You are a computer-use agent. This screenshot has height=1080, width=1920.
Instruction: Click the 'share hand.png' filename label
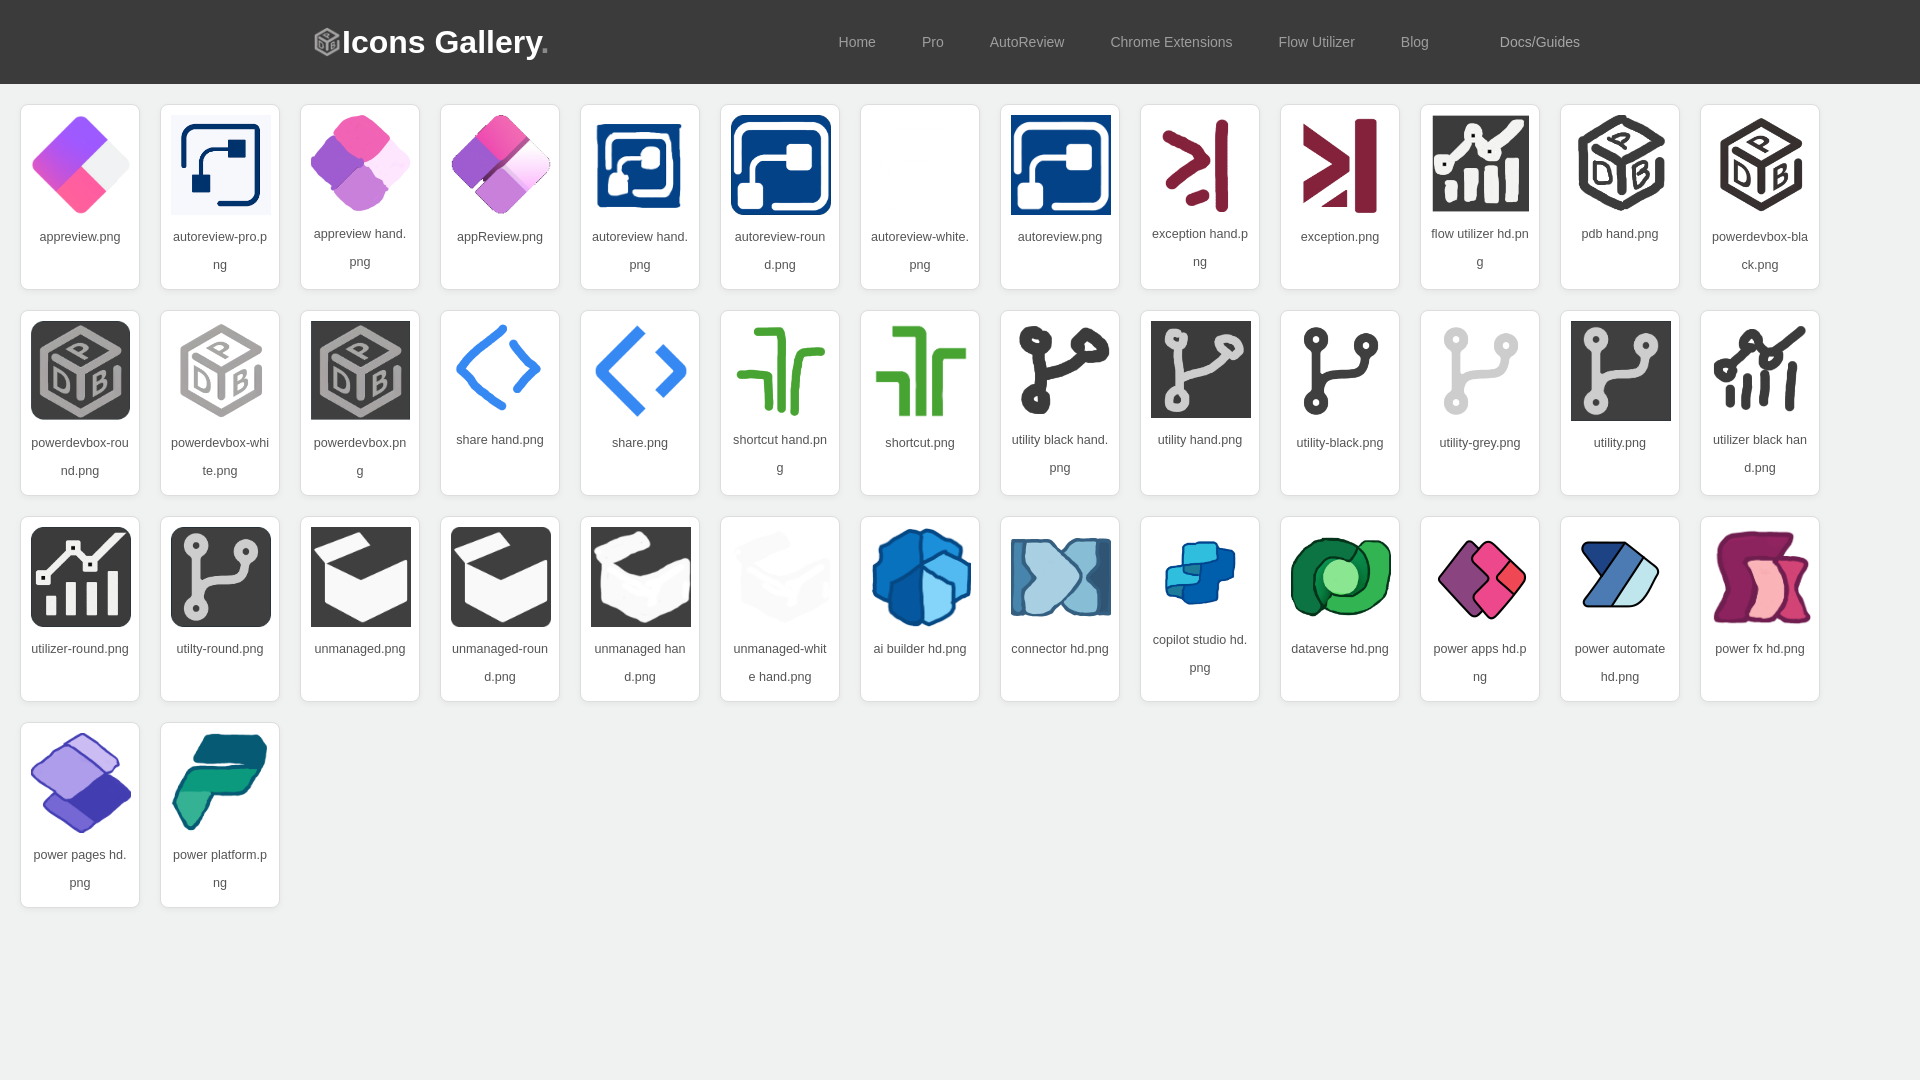pyautogui.click(x=500, y=440)
